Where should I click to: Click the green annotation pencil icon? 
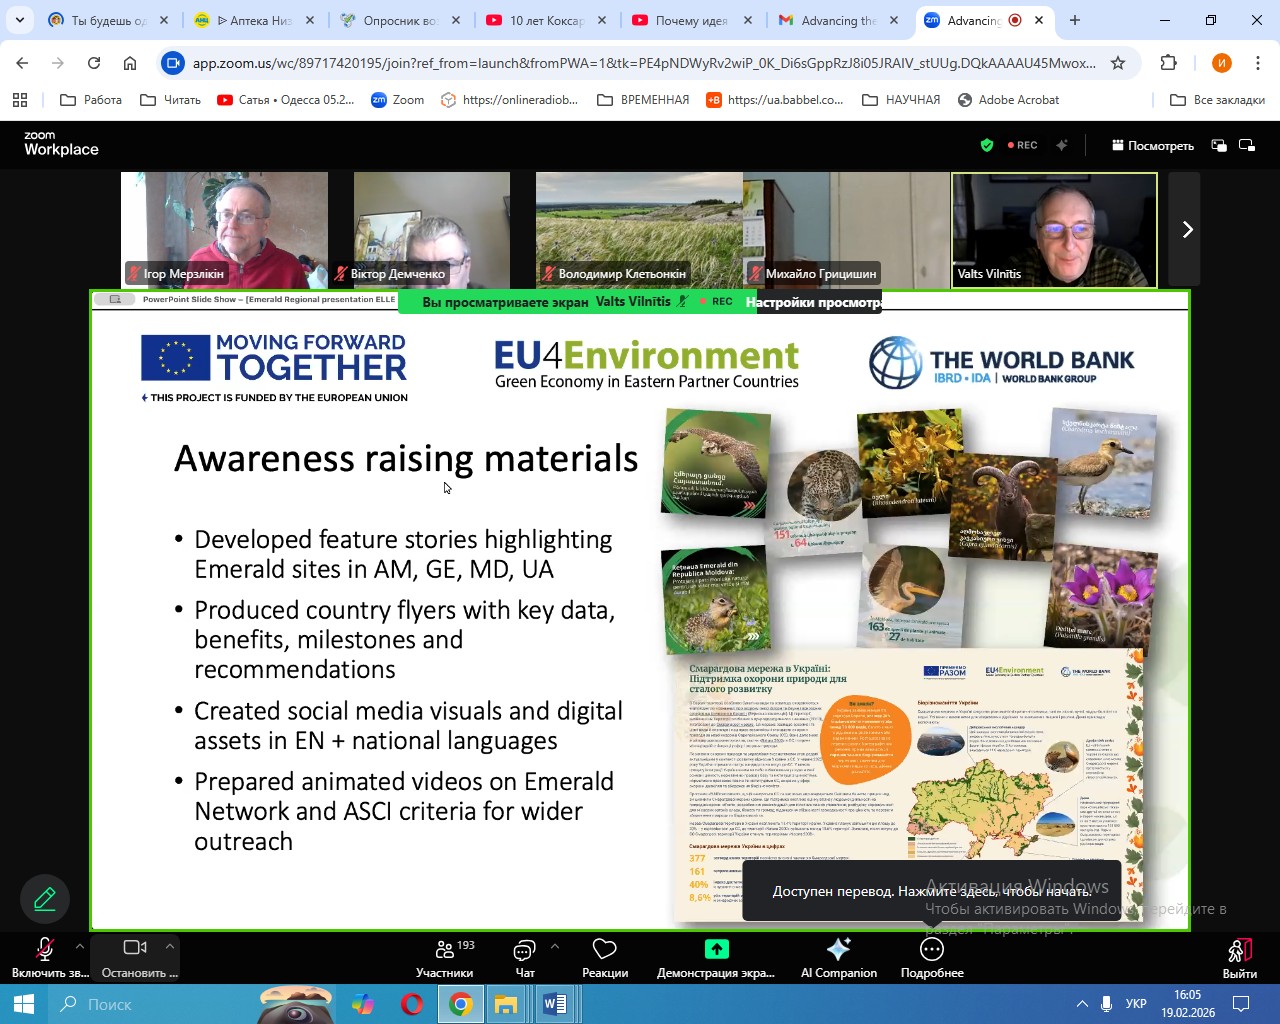click(x=45, y=899)
